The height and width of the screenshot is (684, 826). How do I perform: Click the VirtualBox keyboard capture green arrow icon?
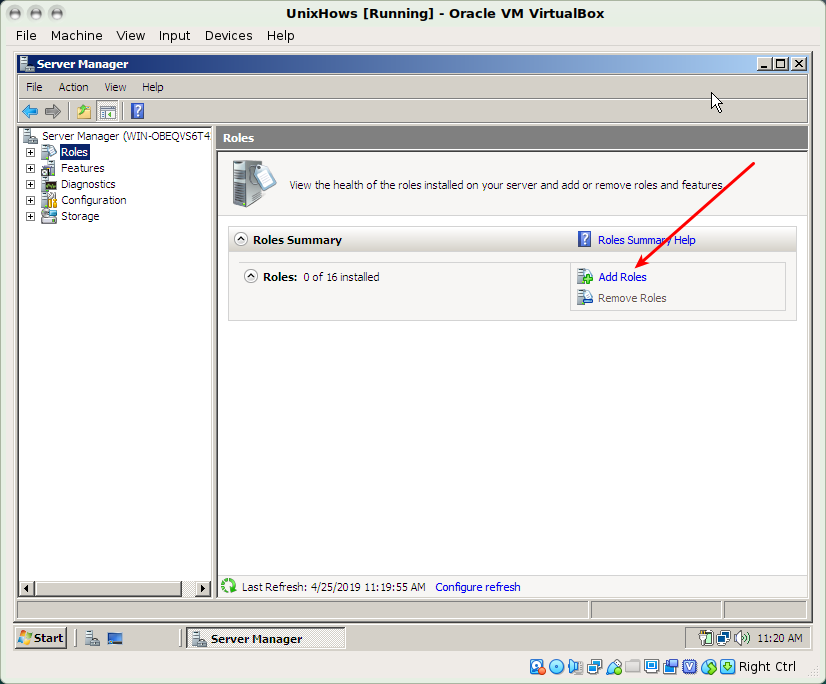click(727, 667)
